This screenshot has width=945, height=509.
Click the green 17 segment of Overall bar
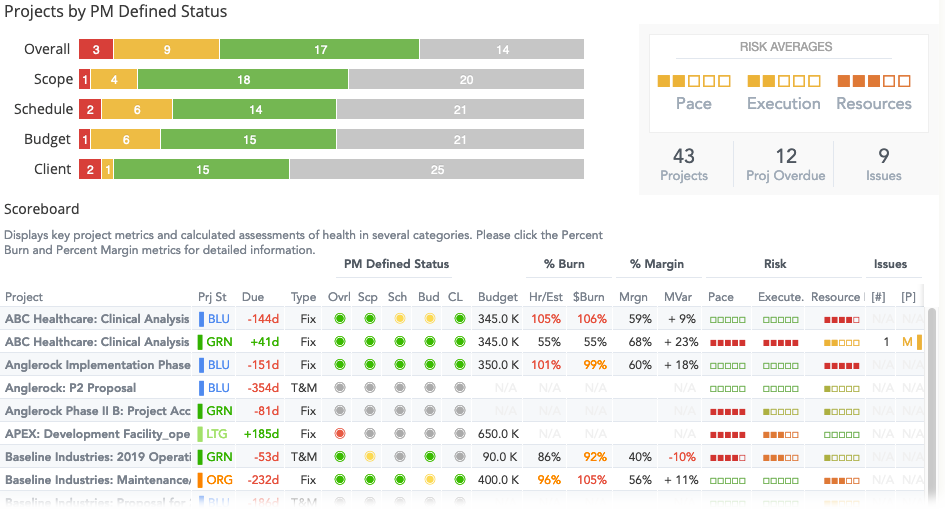[319, 49]
